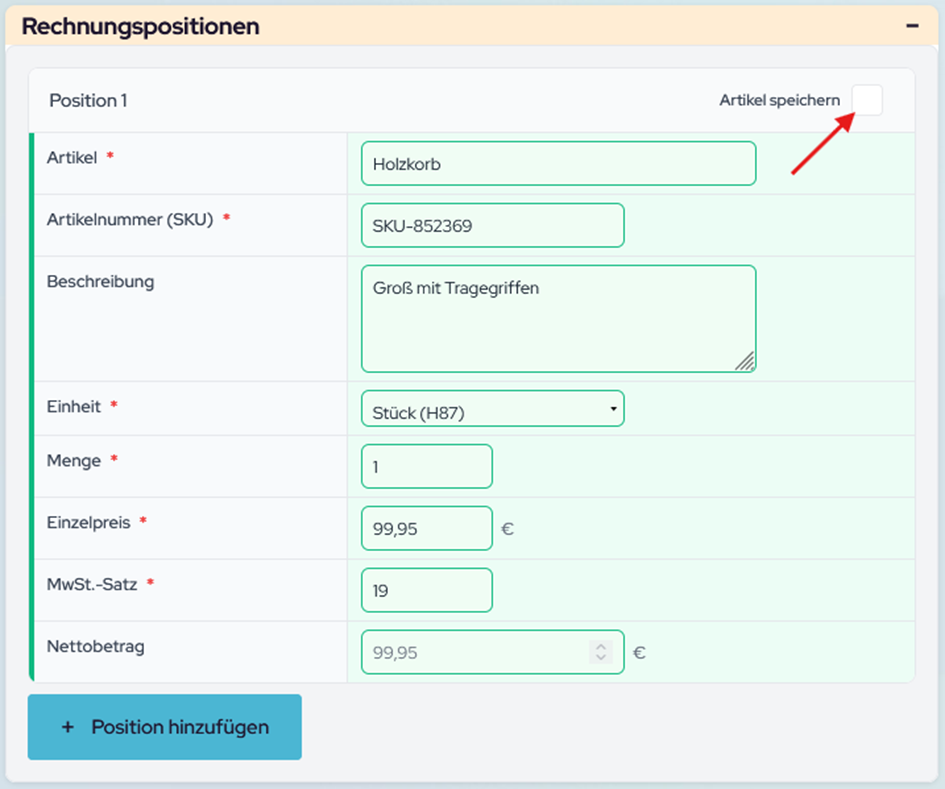The image size is (945, 789).
Task: Click the Rechnungspositionen section title
Action: pos(140,26)
